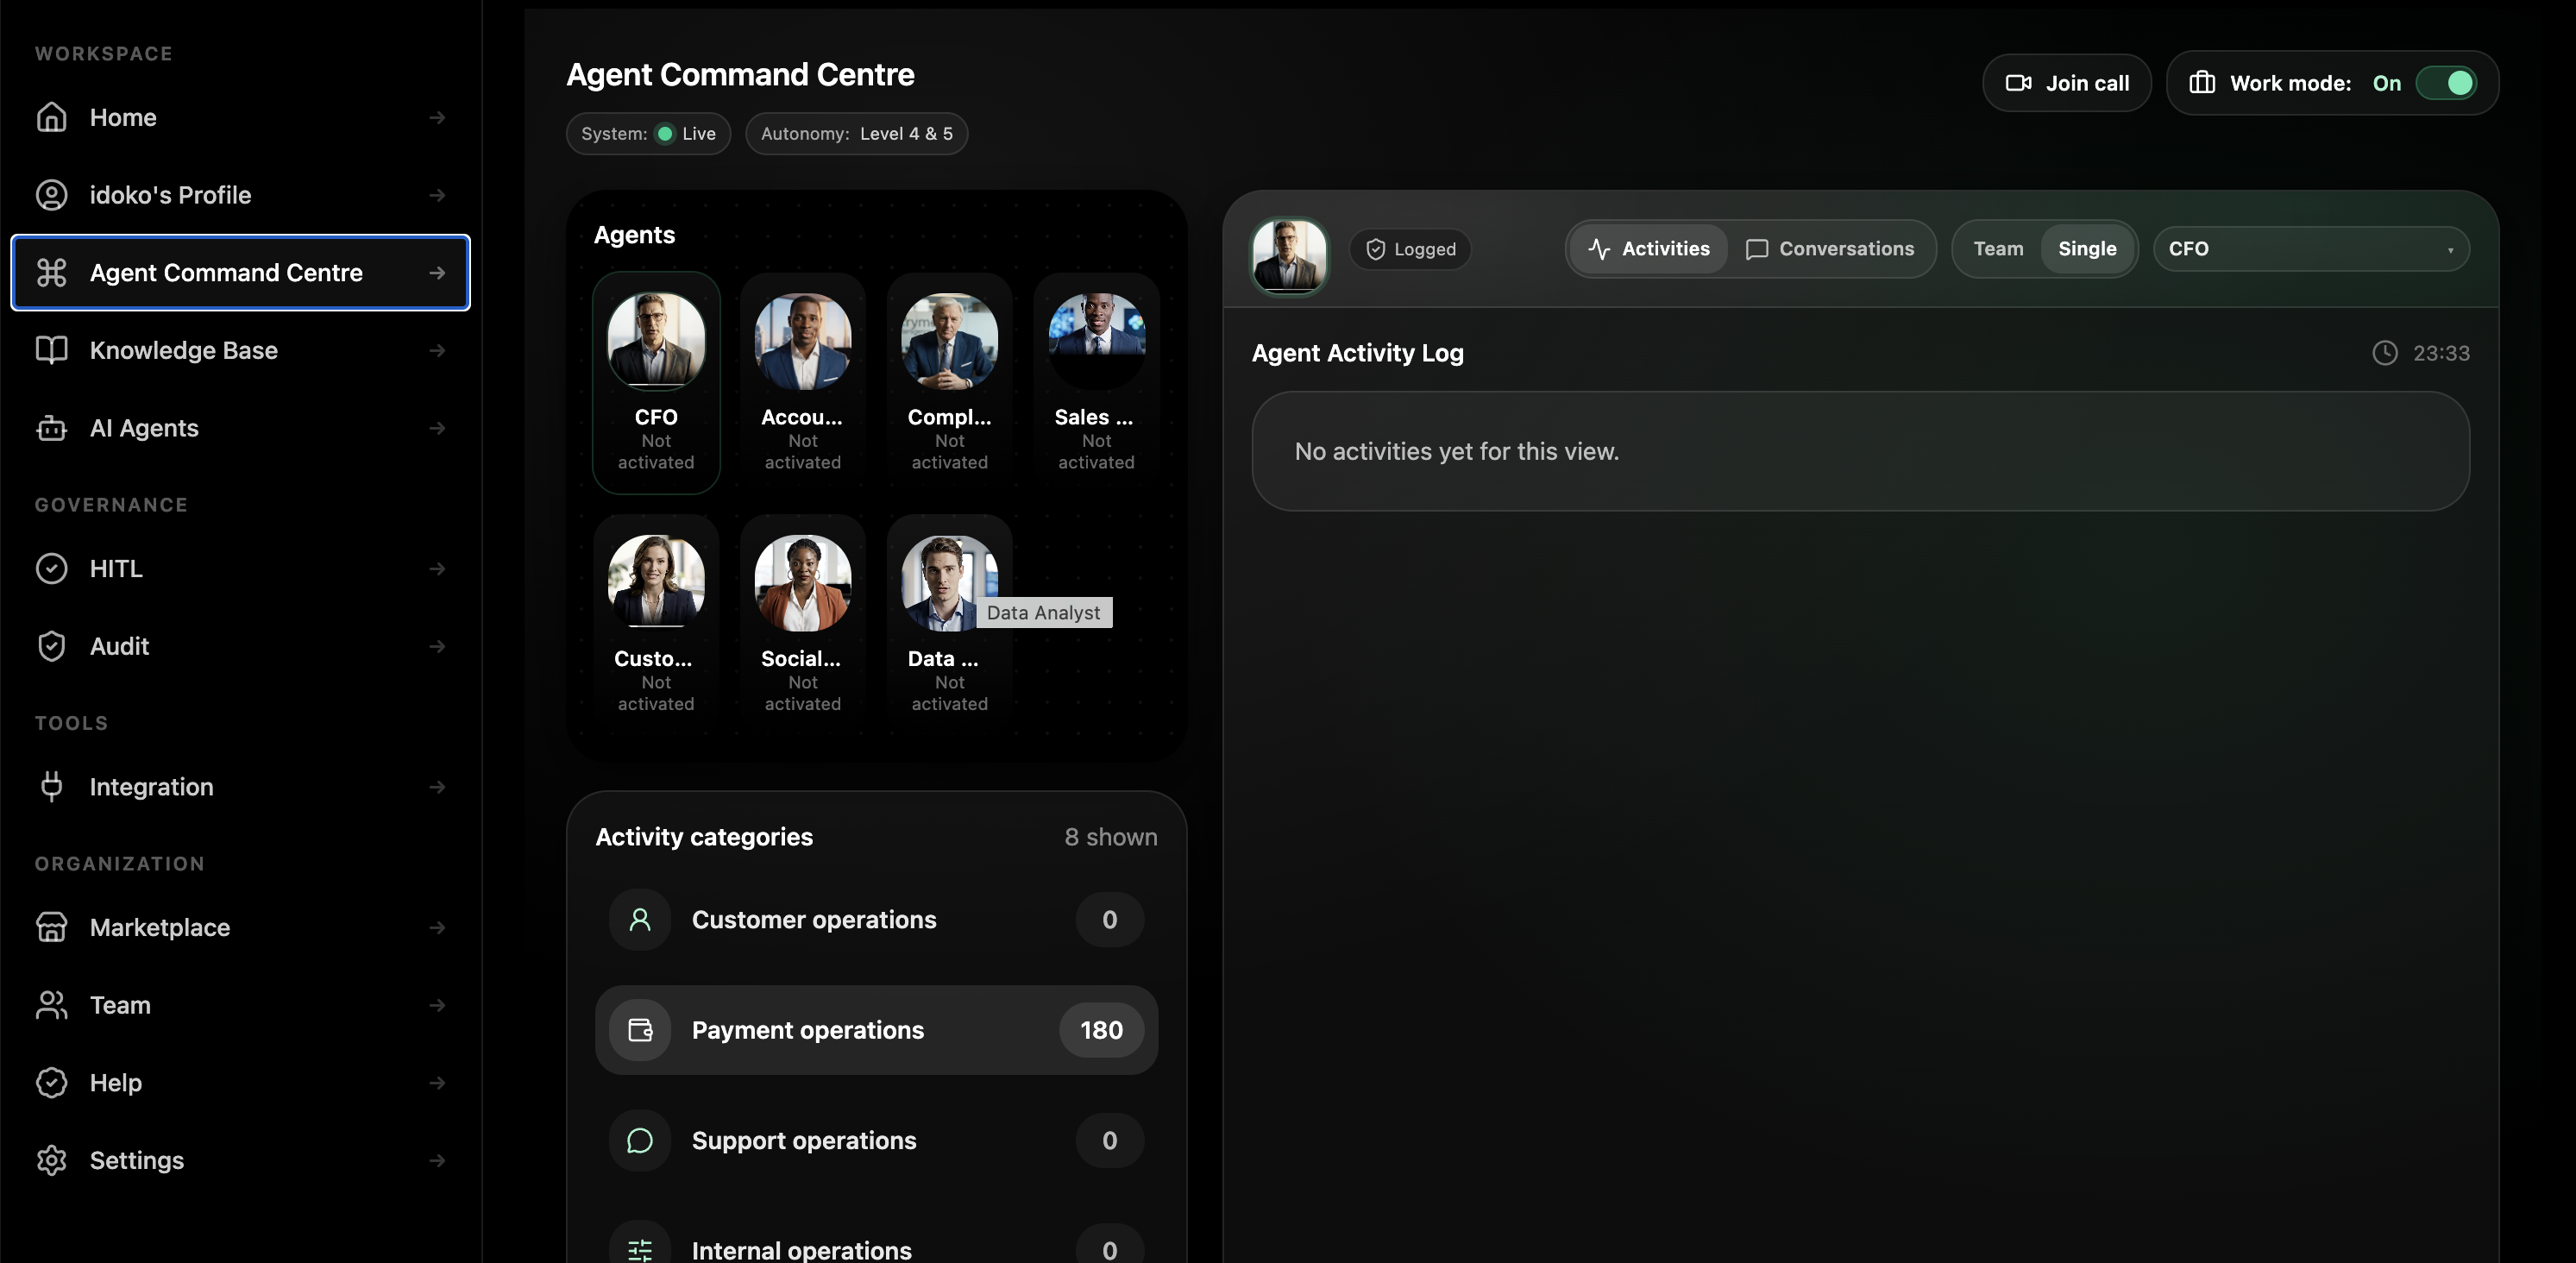Click the Help badge icon
Viewport: 2576px width, 1263px height.
51,1082
